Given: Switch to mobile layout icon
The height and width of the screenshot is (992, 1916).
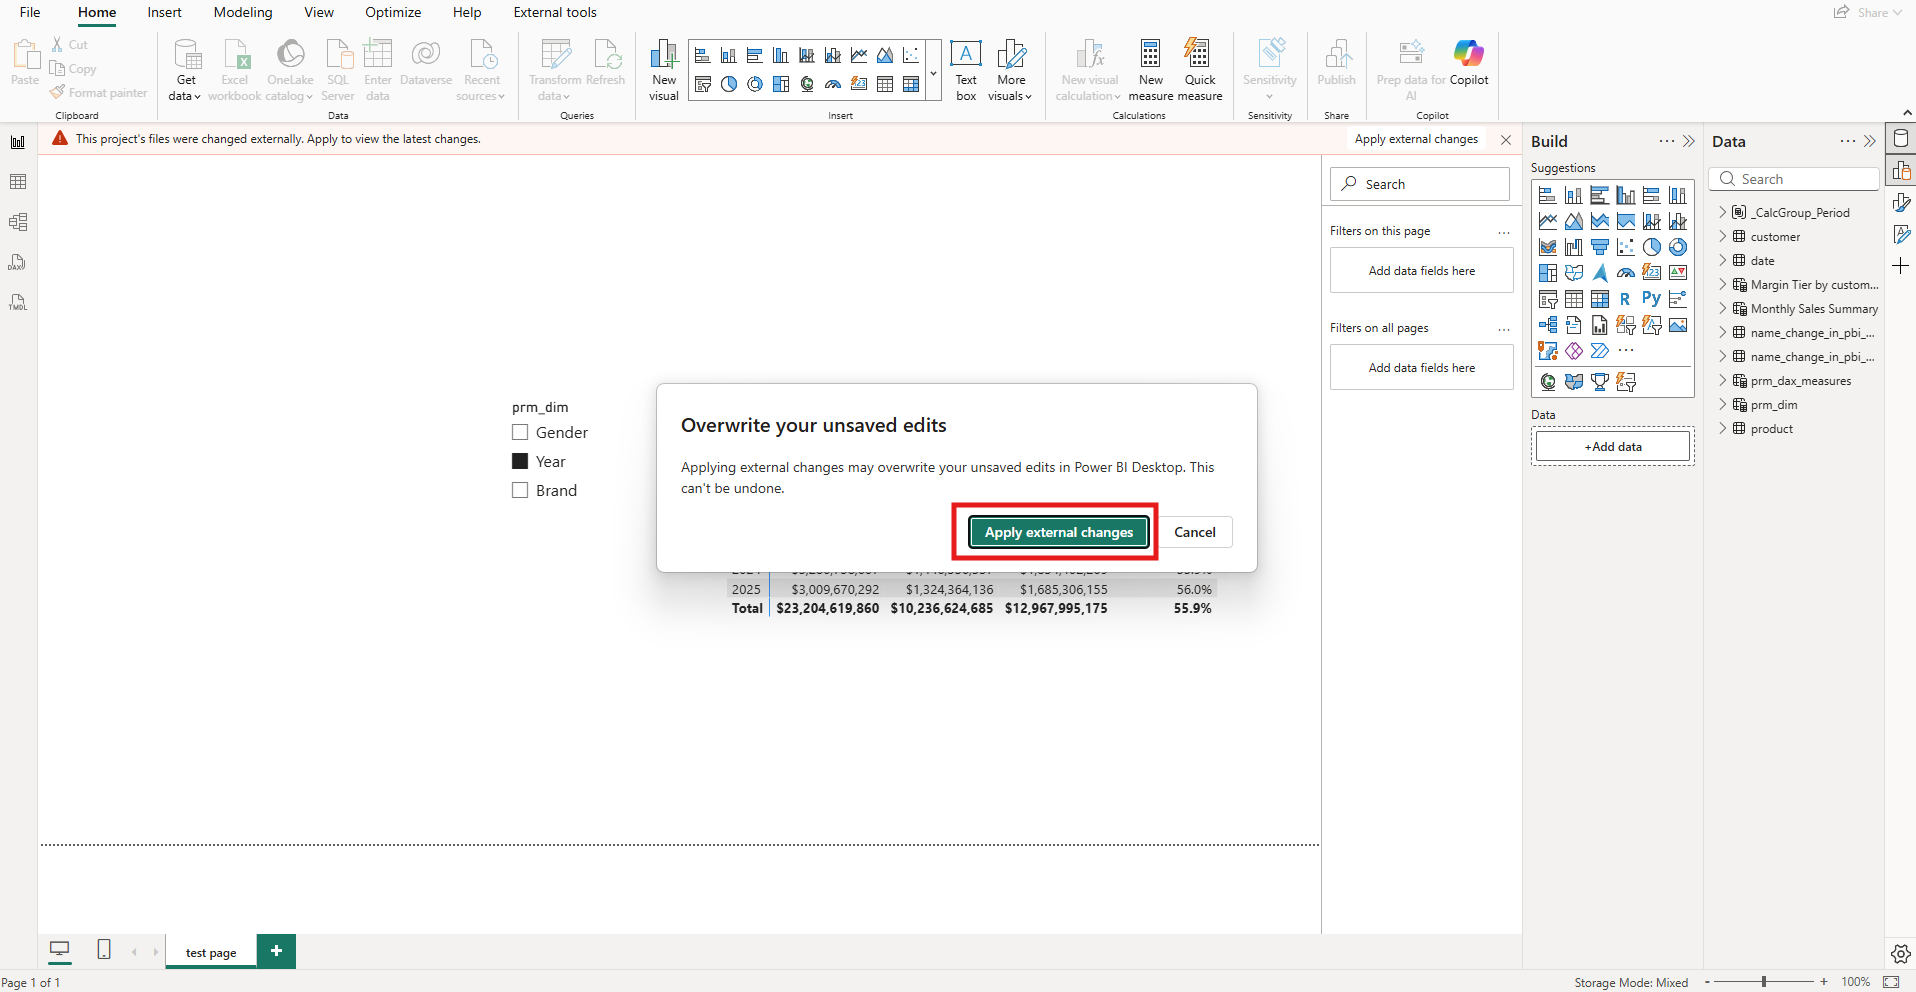Looking at the screenshot, I should (103, 950).
